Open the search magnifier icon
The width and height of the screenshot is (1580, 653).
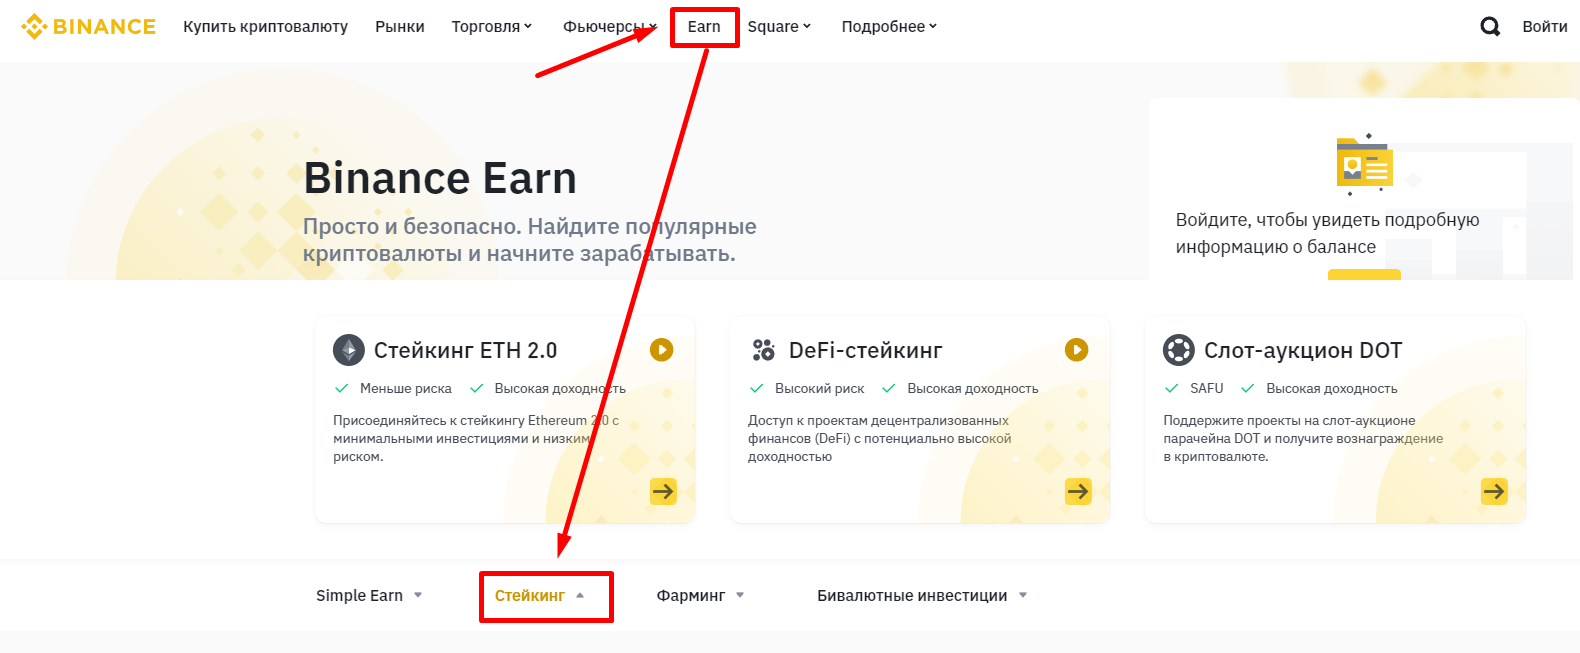1490,27
